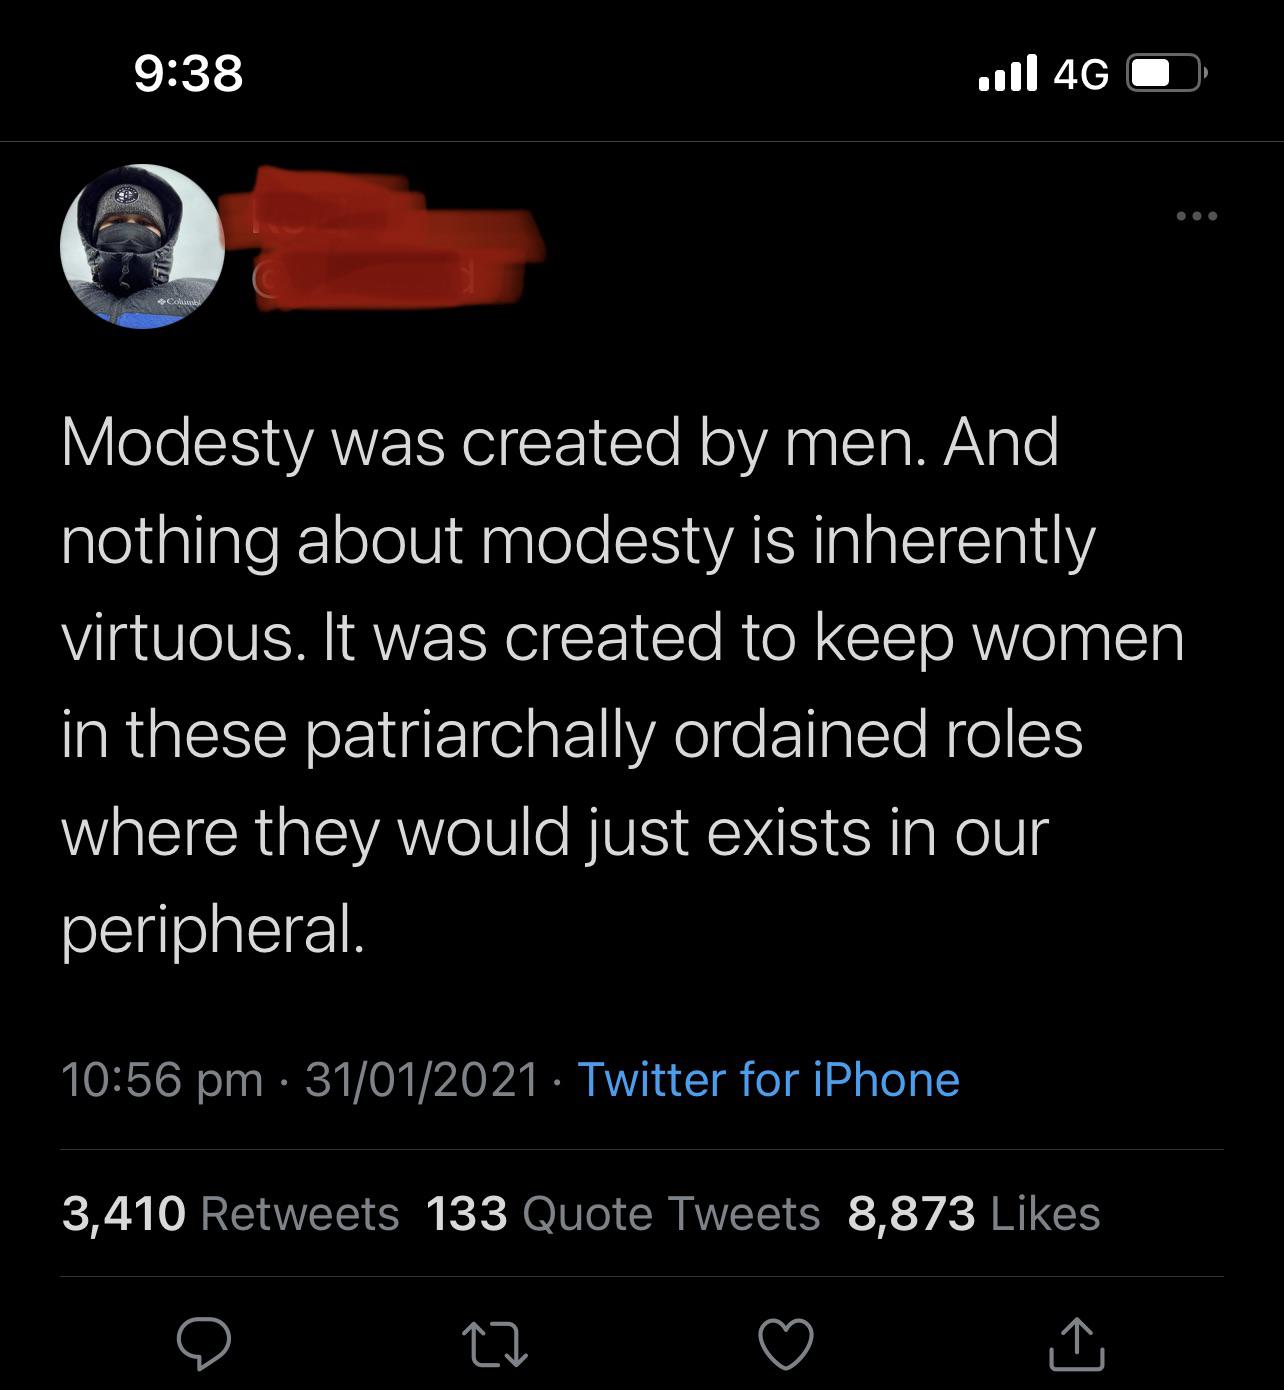Open the author's profile picture
The image size is (1284, 1390).
142,246
